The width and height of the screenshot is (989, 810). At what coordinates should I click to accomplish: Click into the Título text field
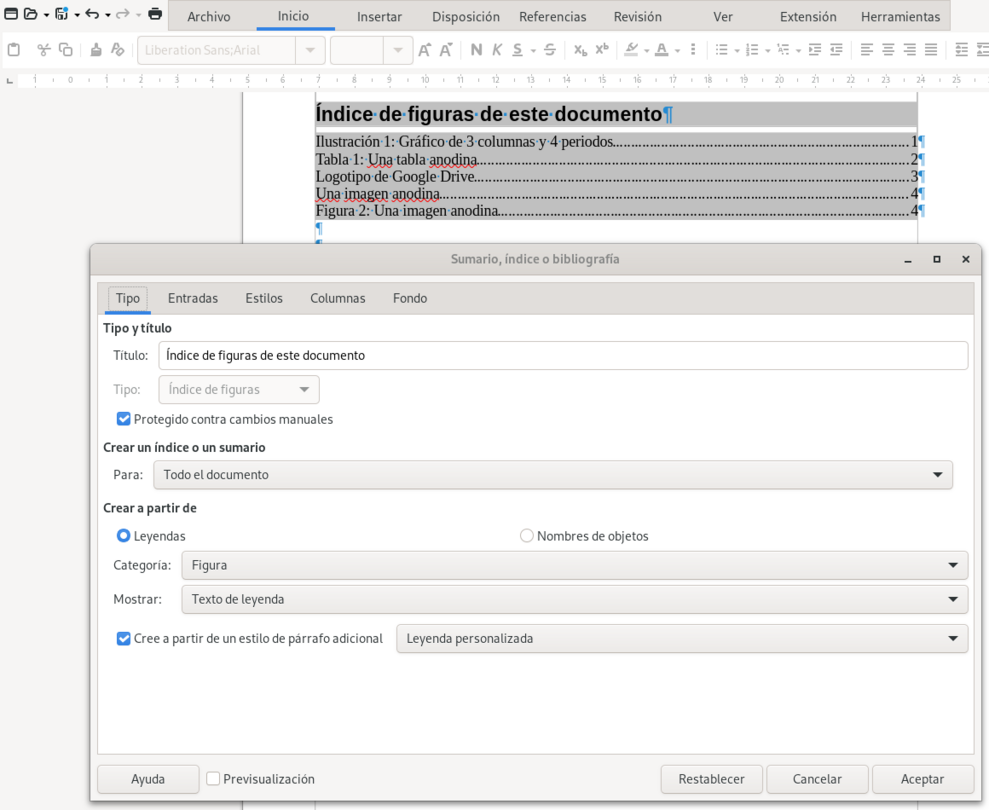coord(562,355)
